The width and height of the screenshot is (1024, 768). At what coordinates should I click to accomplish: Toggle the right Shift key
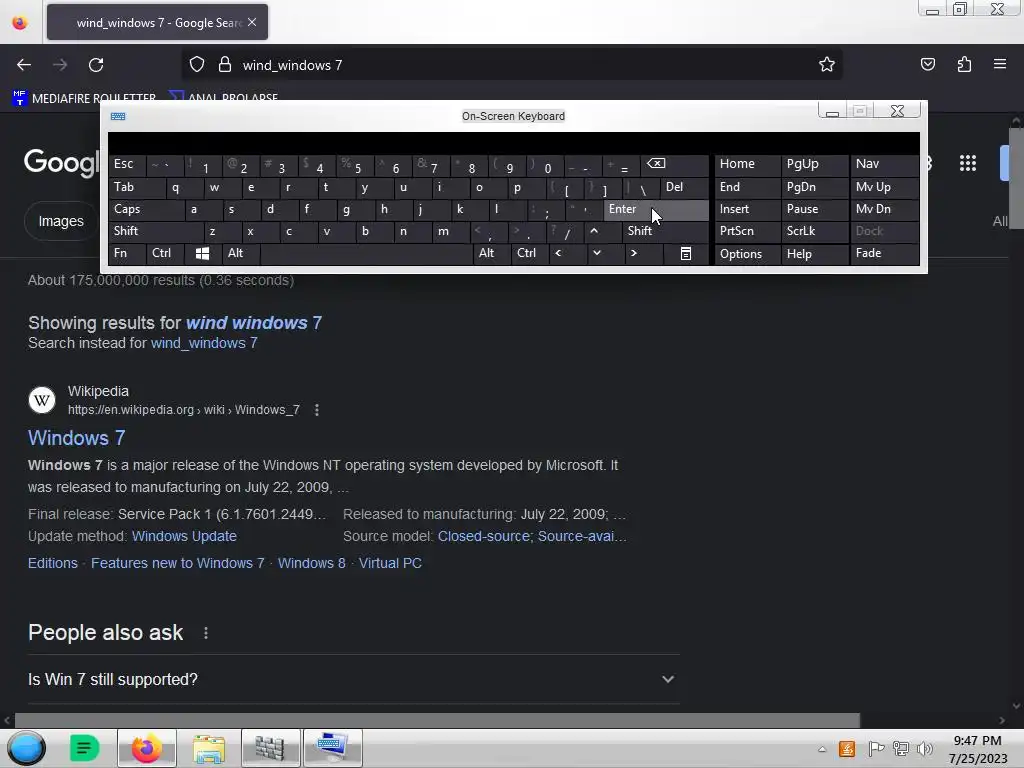point(665,231)
